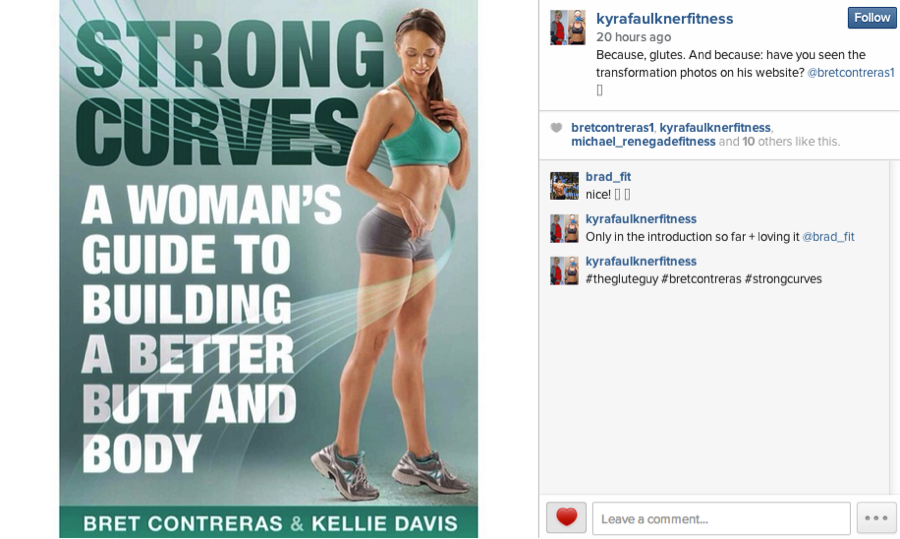Click the comments panel scrollbar
This screenshot has width=900, height=539.
tap(894, 327)
